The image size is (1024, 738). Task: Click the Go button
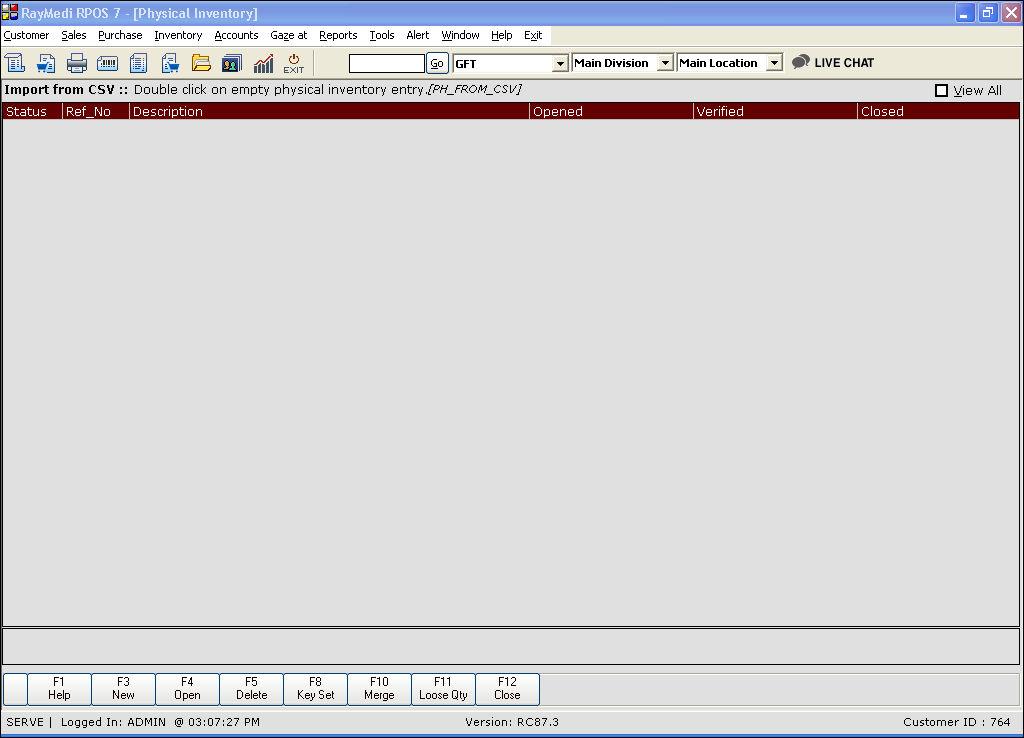pyautogui.click(x=437, y=63)
